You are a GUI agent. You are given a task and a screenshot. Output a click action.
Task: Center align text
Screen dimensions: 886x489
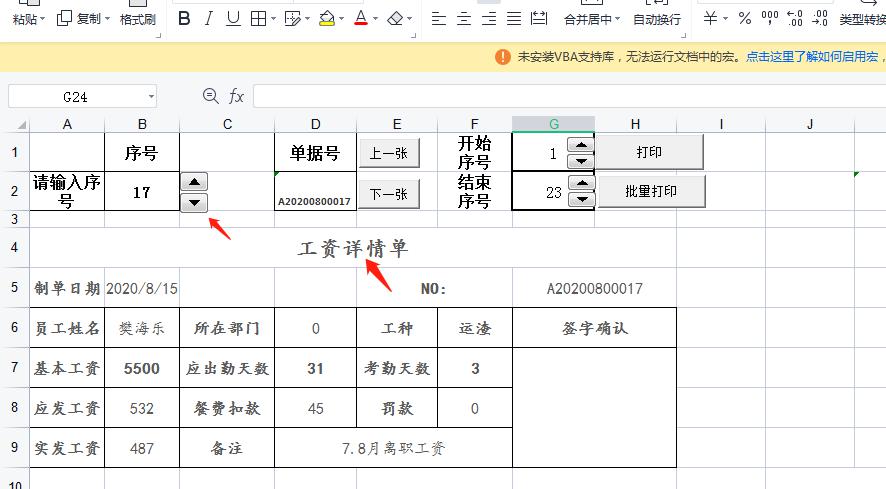(x=464, y=19)
